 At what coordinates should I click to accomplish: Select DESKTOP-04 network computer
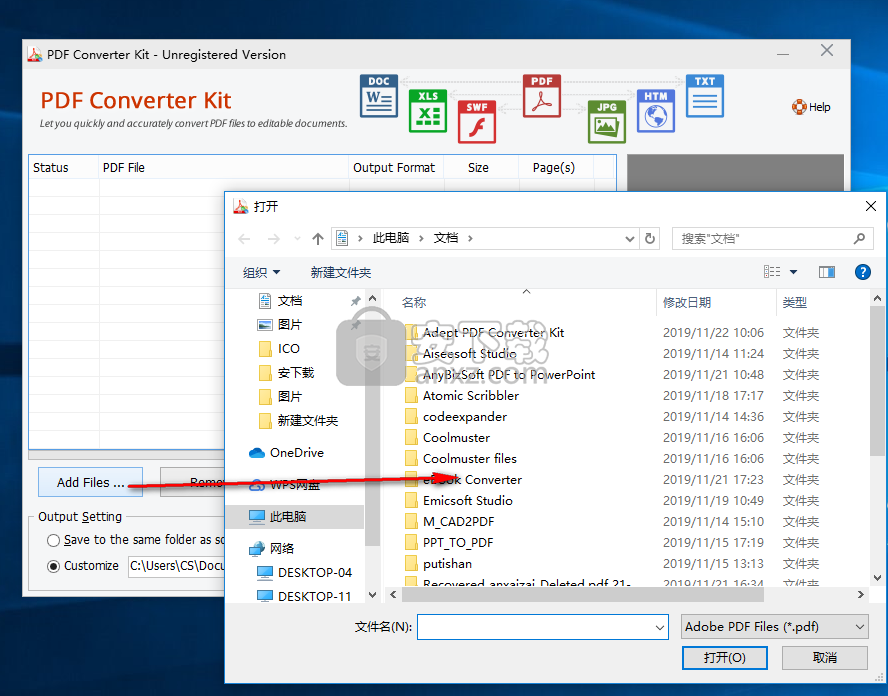315,573
